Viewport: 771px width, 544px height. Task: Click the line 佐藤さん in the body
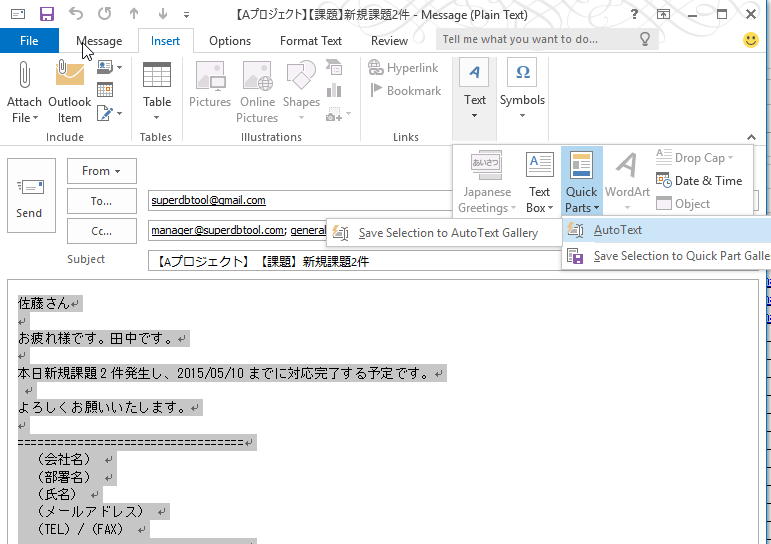point(44,303)
